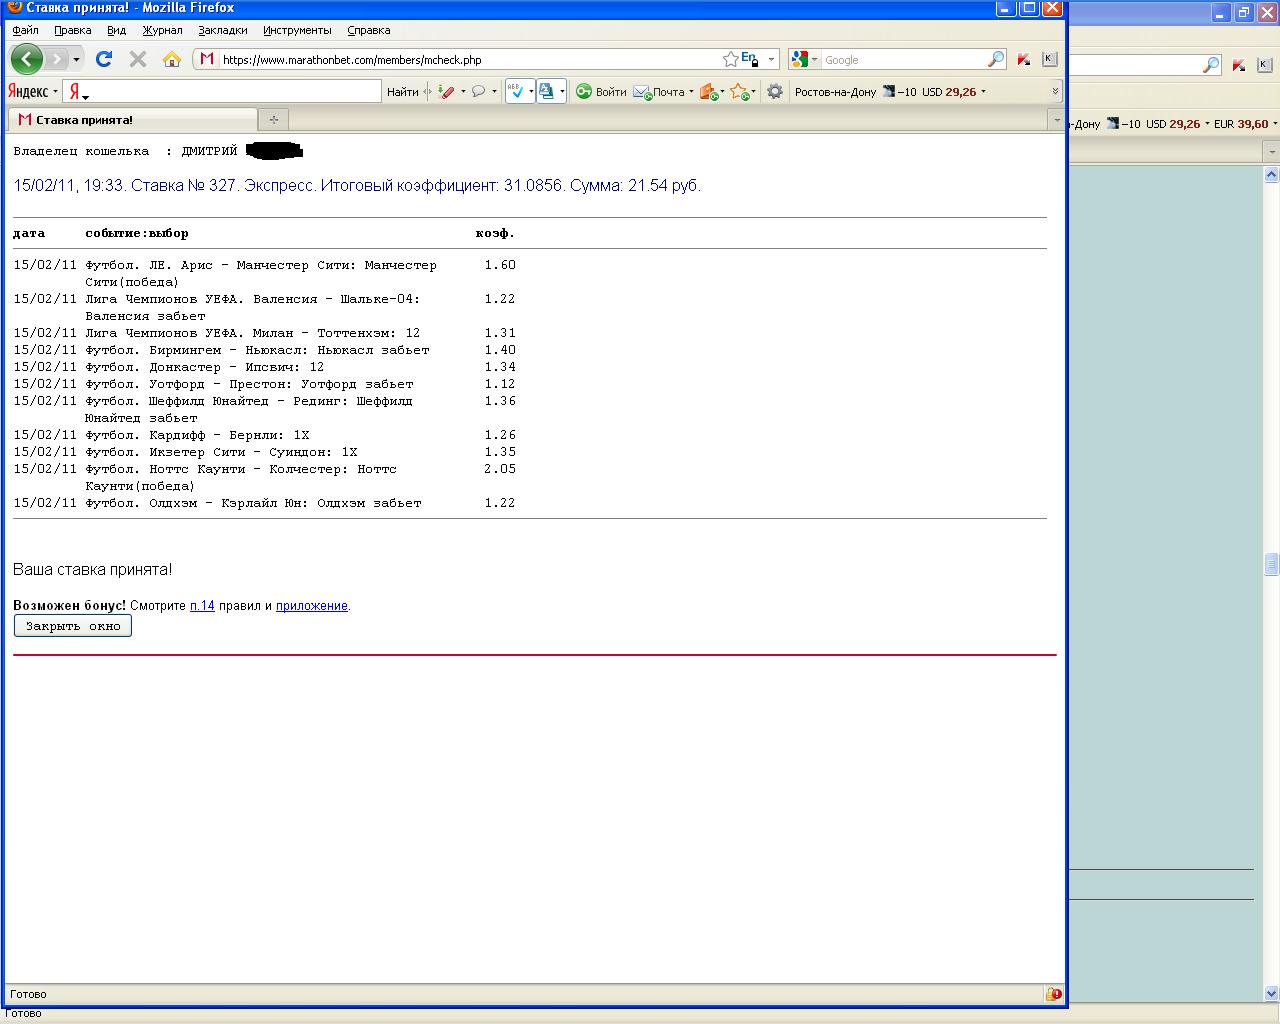1280x1024 pixels.
Task: Click the Ростов-на-Дону city label
Action: tap(835, 92)
